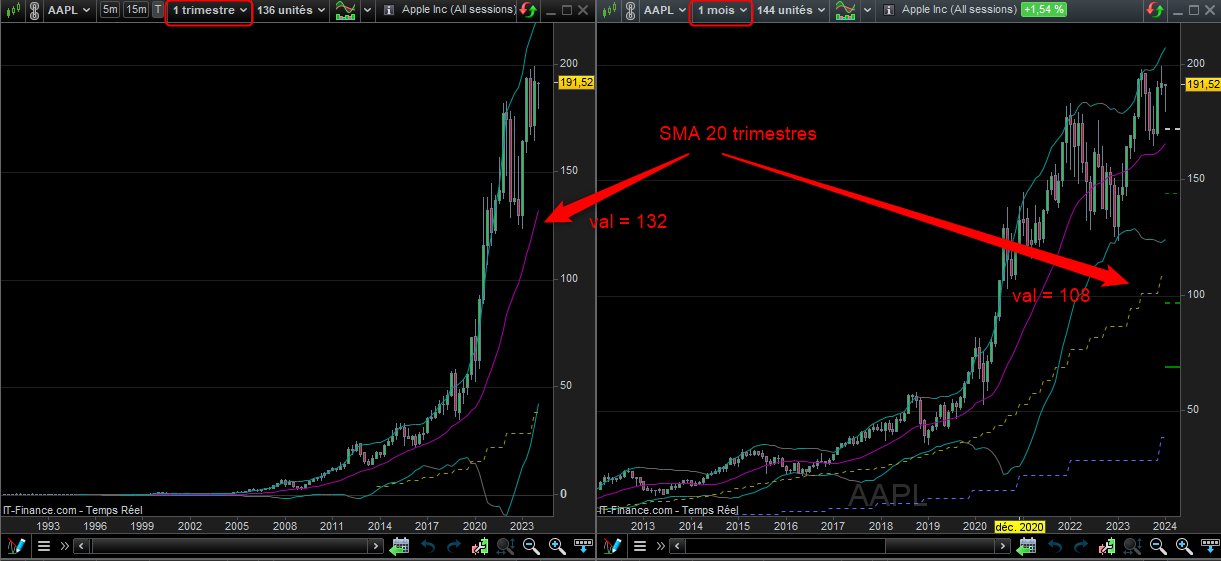Viewport: 1221px width, 561px height.
Task: Click redo arrow in right chart footer
Action: click(1081, 546)
